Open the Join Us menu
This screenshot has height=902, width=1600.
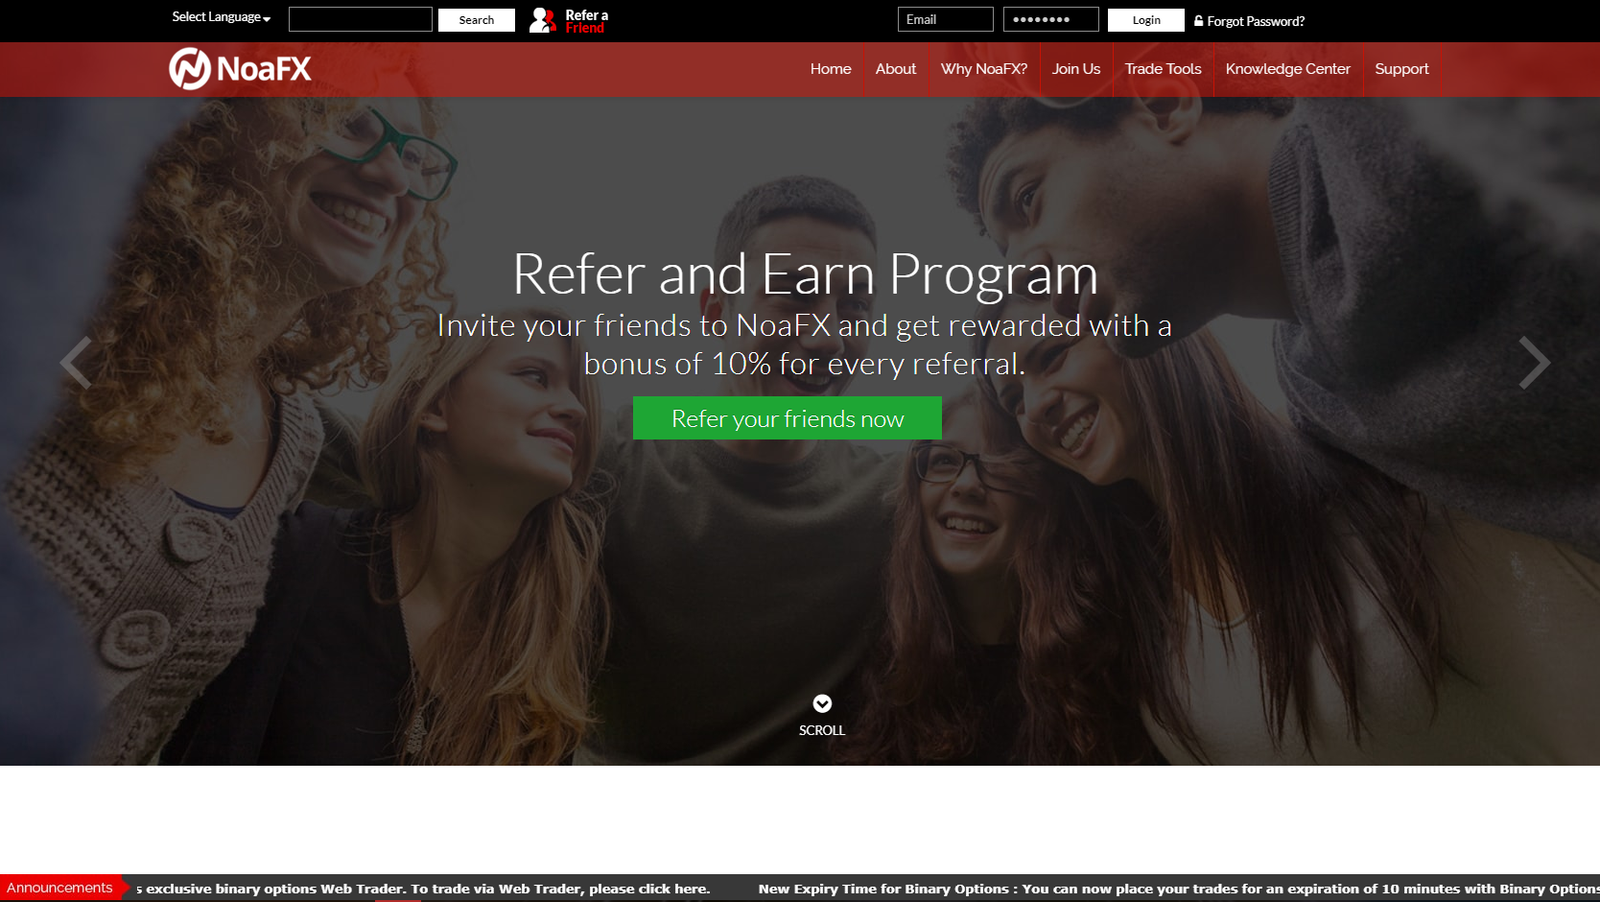[x=1076, y=69]
